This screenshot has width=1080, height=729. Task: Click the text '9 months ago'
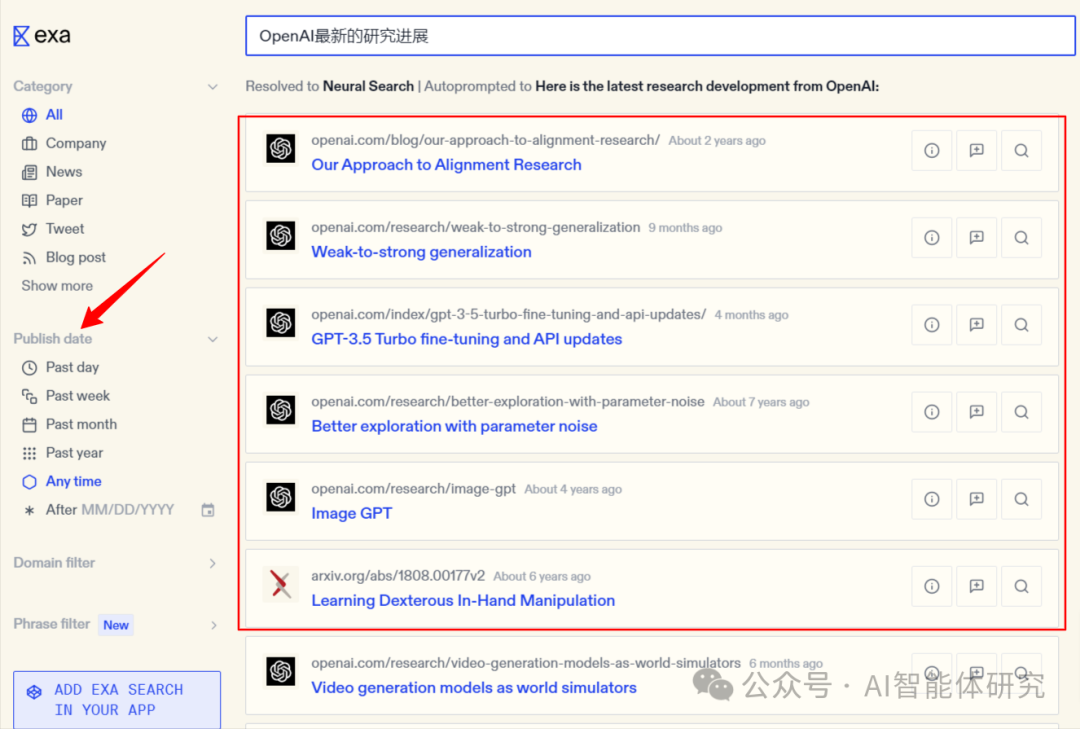pyautogui.click(x=685, y=228)
